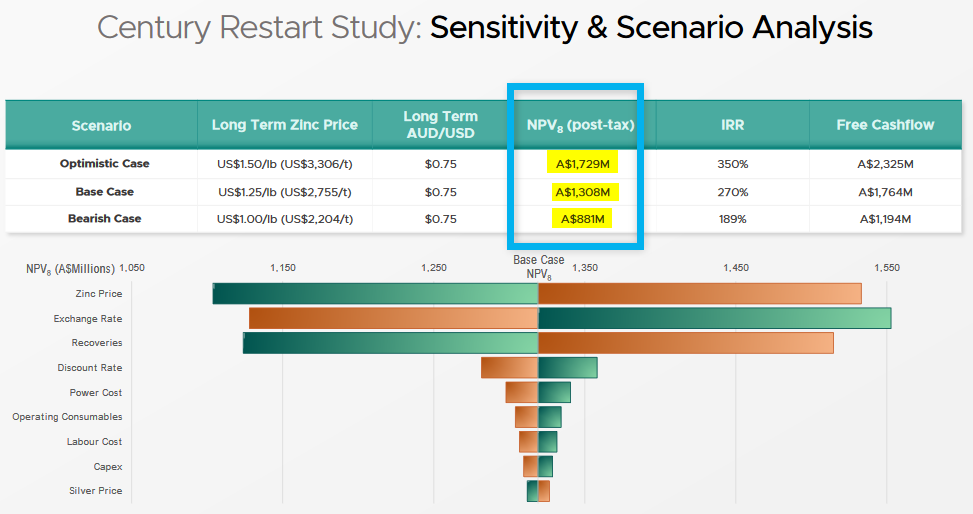Viewport: 973px width, 514px height.
Task: Click the Long Term AUD/USD column header
Action: [440, 125]
